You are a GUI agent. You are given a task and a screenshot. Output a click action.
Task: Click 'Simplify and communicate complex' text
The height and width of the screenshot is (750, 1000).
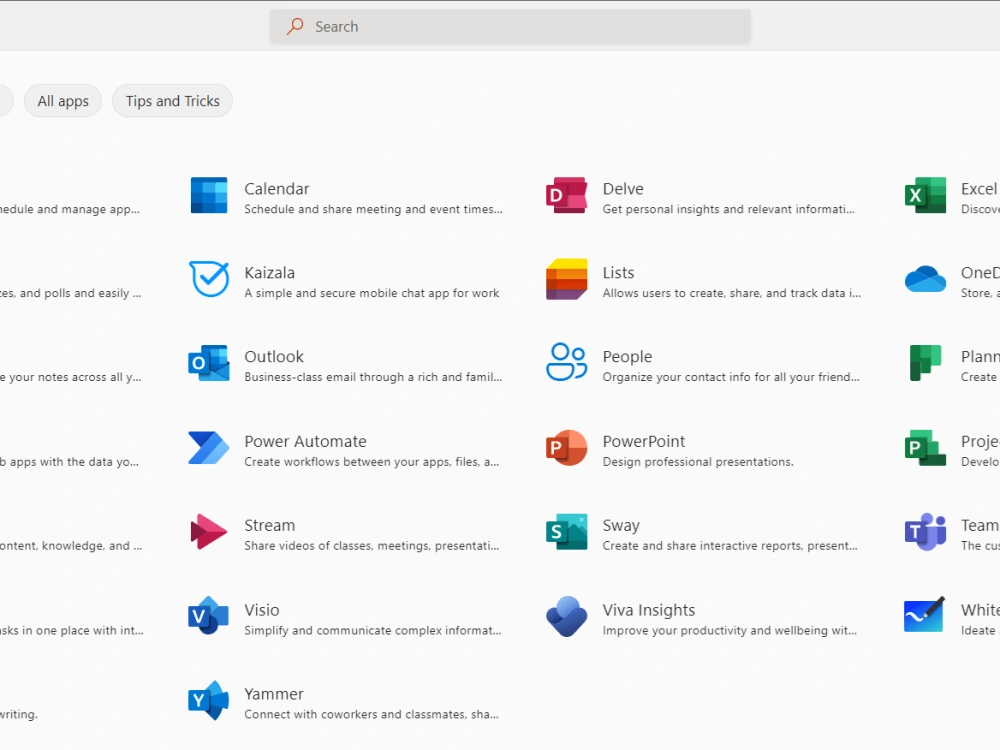pyautogui.click(x=373, y=631)
